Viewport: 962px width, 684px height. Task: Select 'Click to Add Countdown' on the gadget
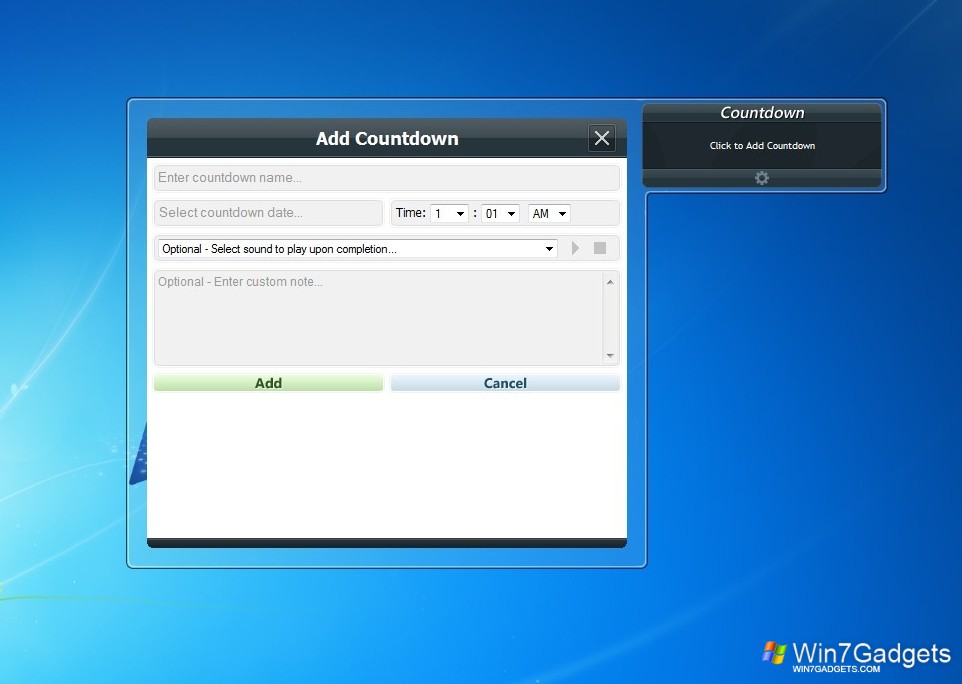click(x=762, y=145)
